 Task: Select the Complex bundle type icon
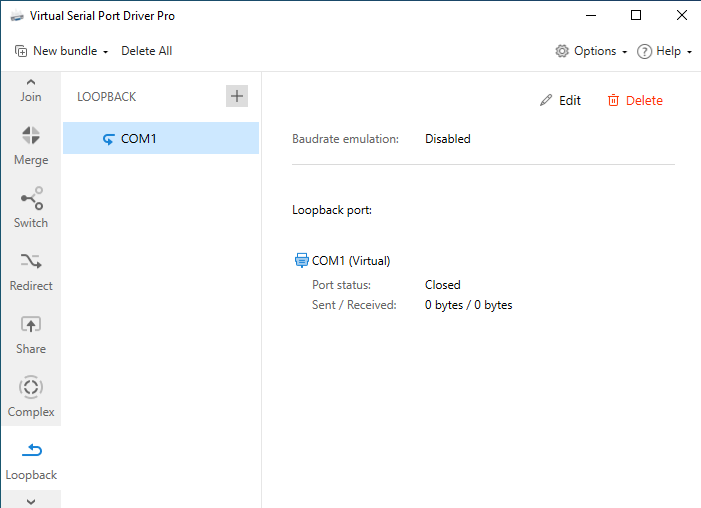tap(31, 387)
